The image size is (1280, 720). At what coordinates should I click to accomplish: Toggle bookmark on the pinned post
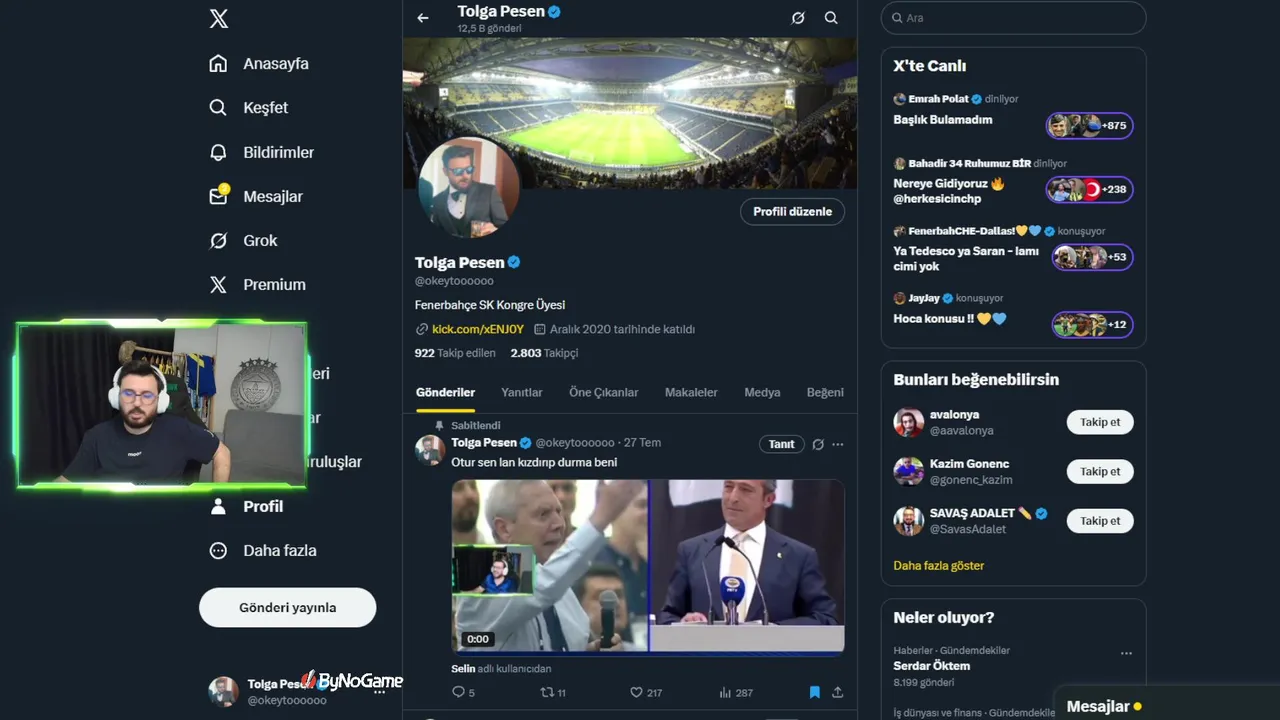point(814,692)
